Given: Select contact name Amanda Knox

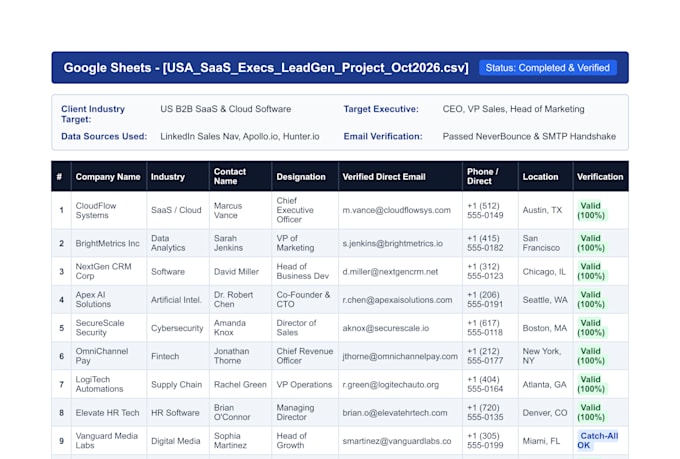Looking at the screenshot, I should (230, 328).
